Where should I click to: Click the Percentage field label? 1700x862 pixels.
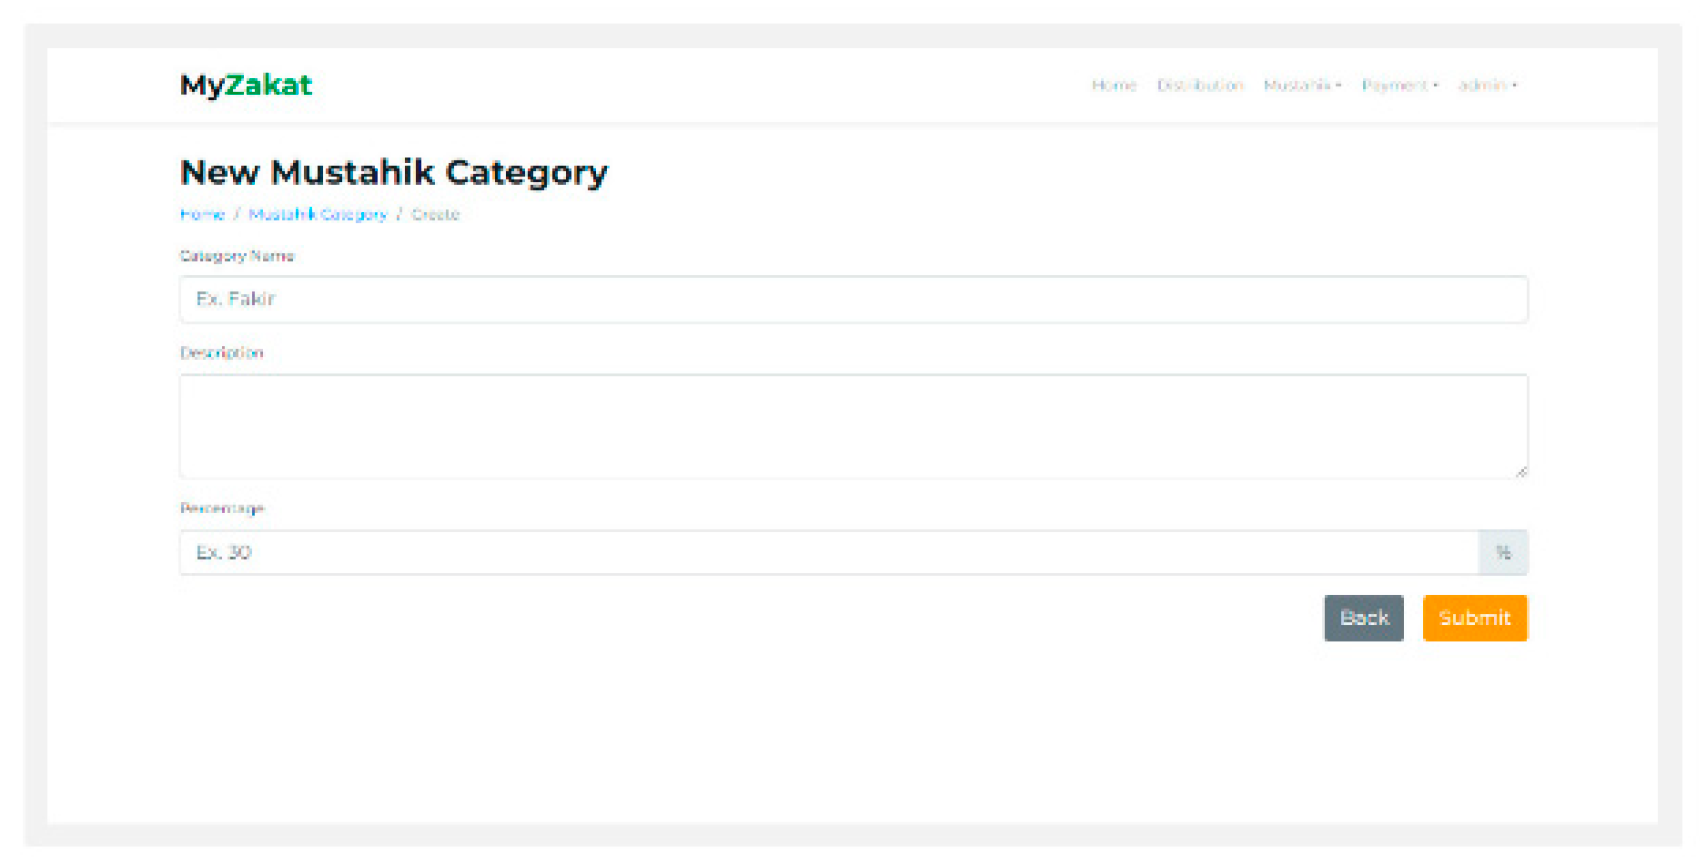click(222, 508)
